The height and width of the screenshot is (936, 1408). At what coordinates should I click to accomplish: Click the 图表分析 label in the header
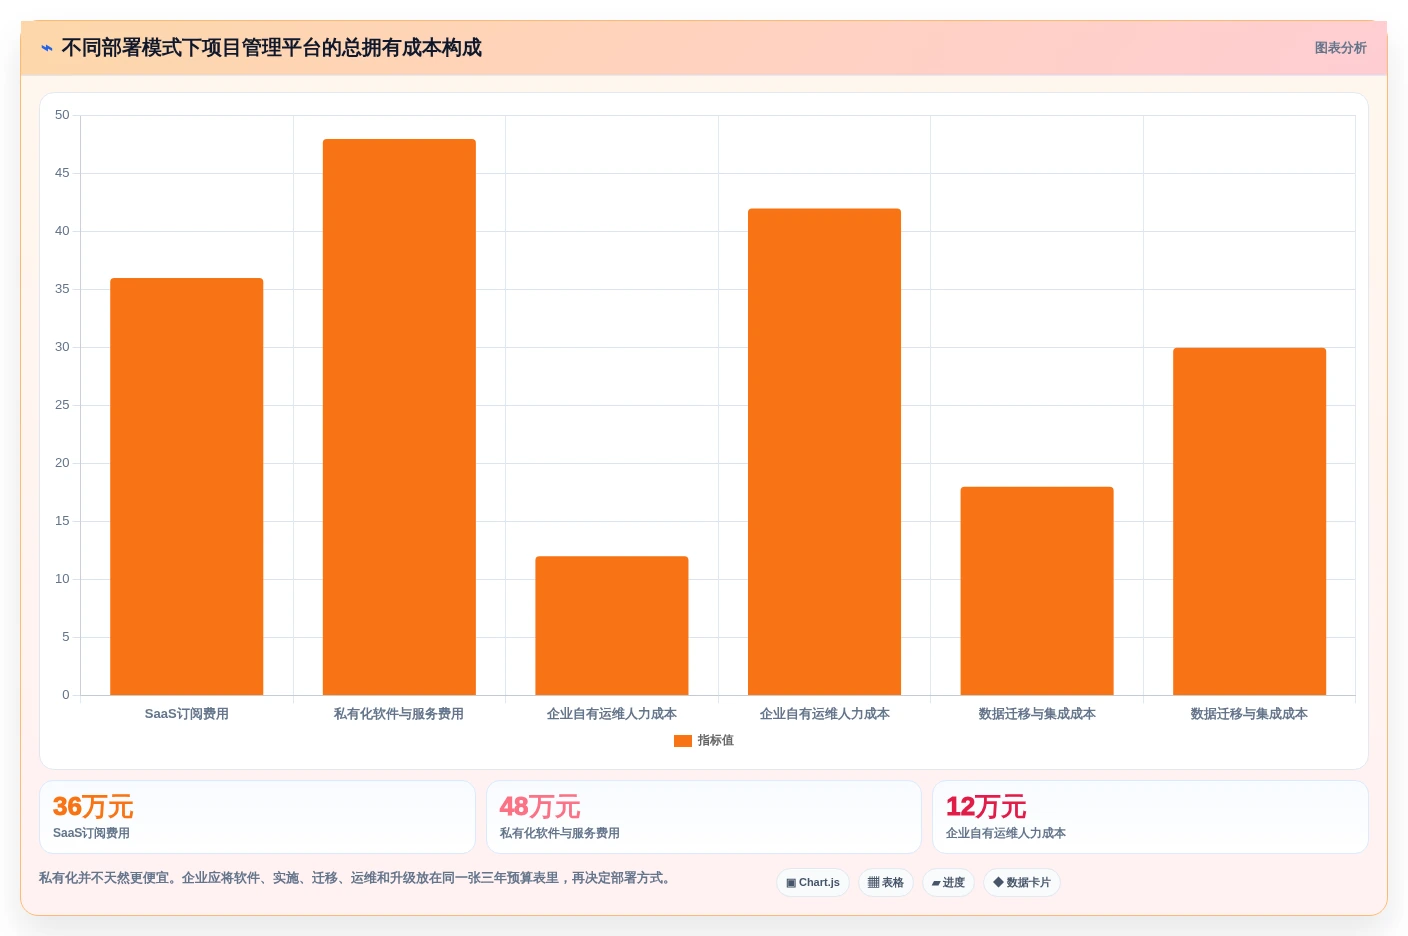pyautogui.click(x=1340, y=48)
